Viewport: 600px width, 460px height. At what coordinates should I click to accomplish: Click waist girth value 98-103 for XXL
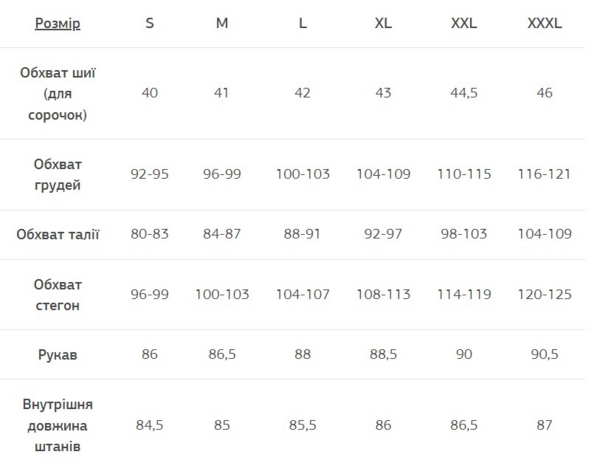tap(464, 235)
